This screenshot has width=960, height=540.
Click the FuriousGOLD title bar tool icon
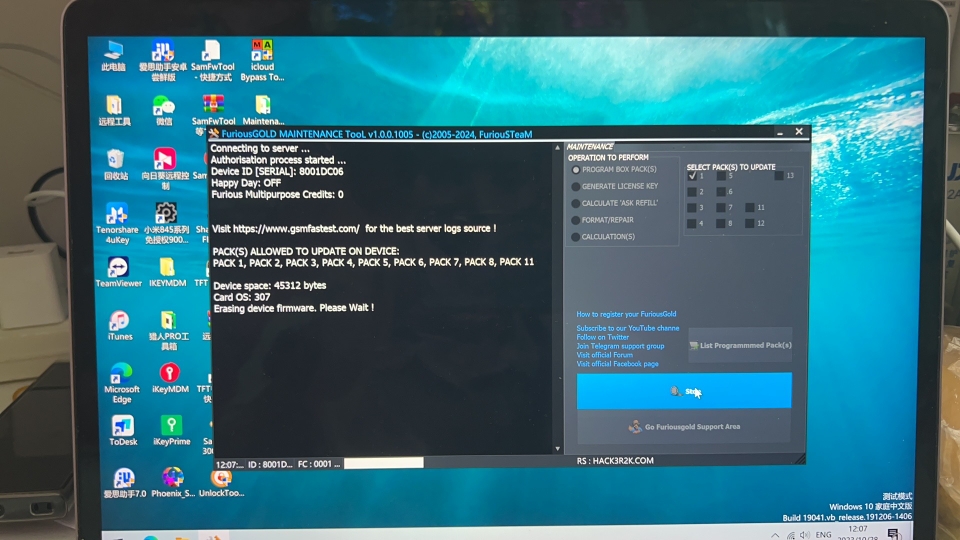click(214, 133)
